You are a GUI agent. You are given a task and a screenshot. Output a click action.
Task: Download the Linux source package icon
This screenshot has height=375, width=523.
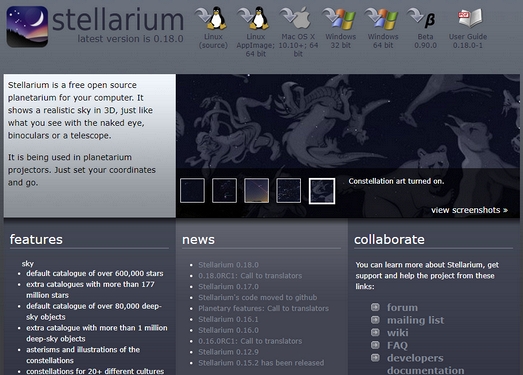(211, 18)
